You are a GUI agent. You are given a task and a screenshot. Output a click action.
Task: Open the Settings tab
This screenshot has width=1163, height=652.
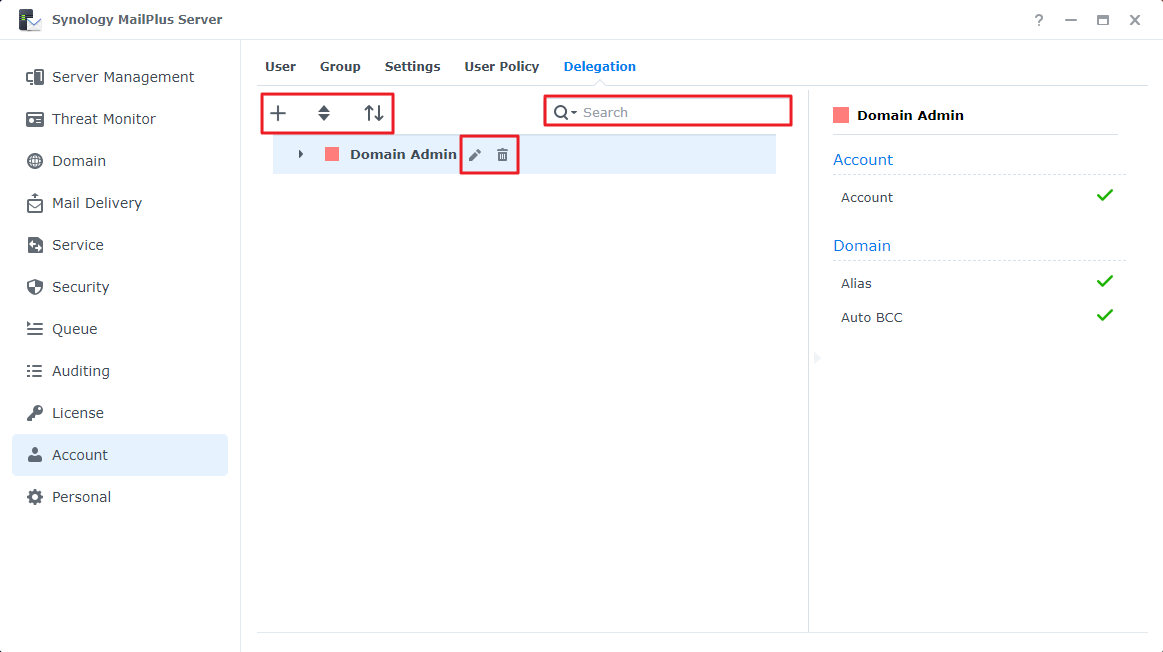point(412,66)
